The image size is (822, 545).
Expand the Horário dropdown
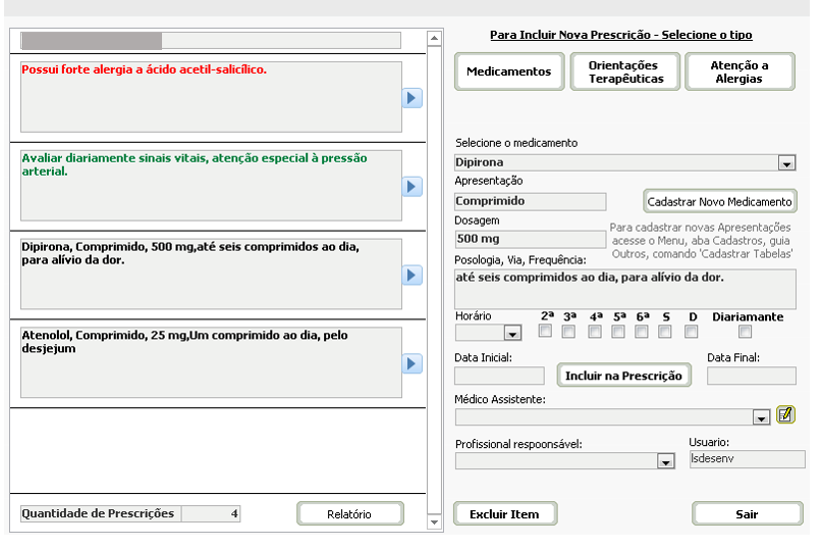[x=513, y=333]
